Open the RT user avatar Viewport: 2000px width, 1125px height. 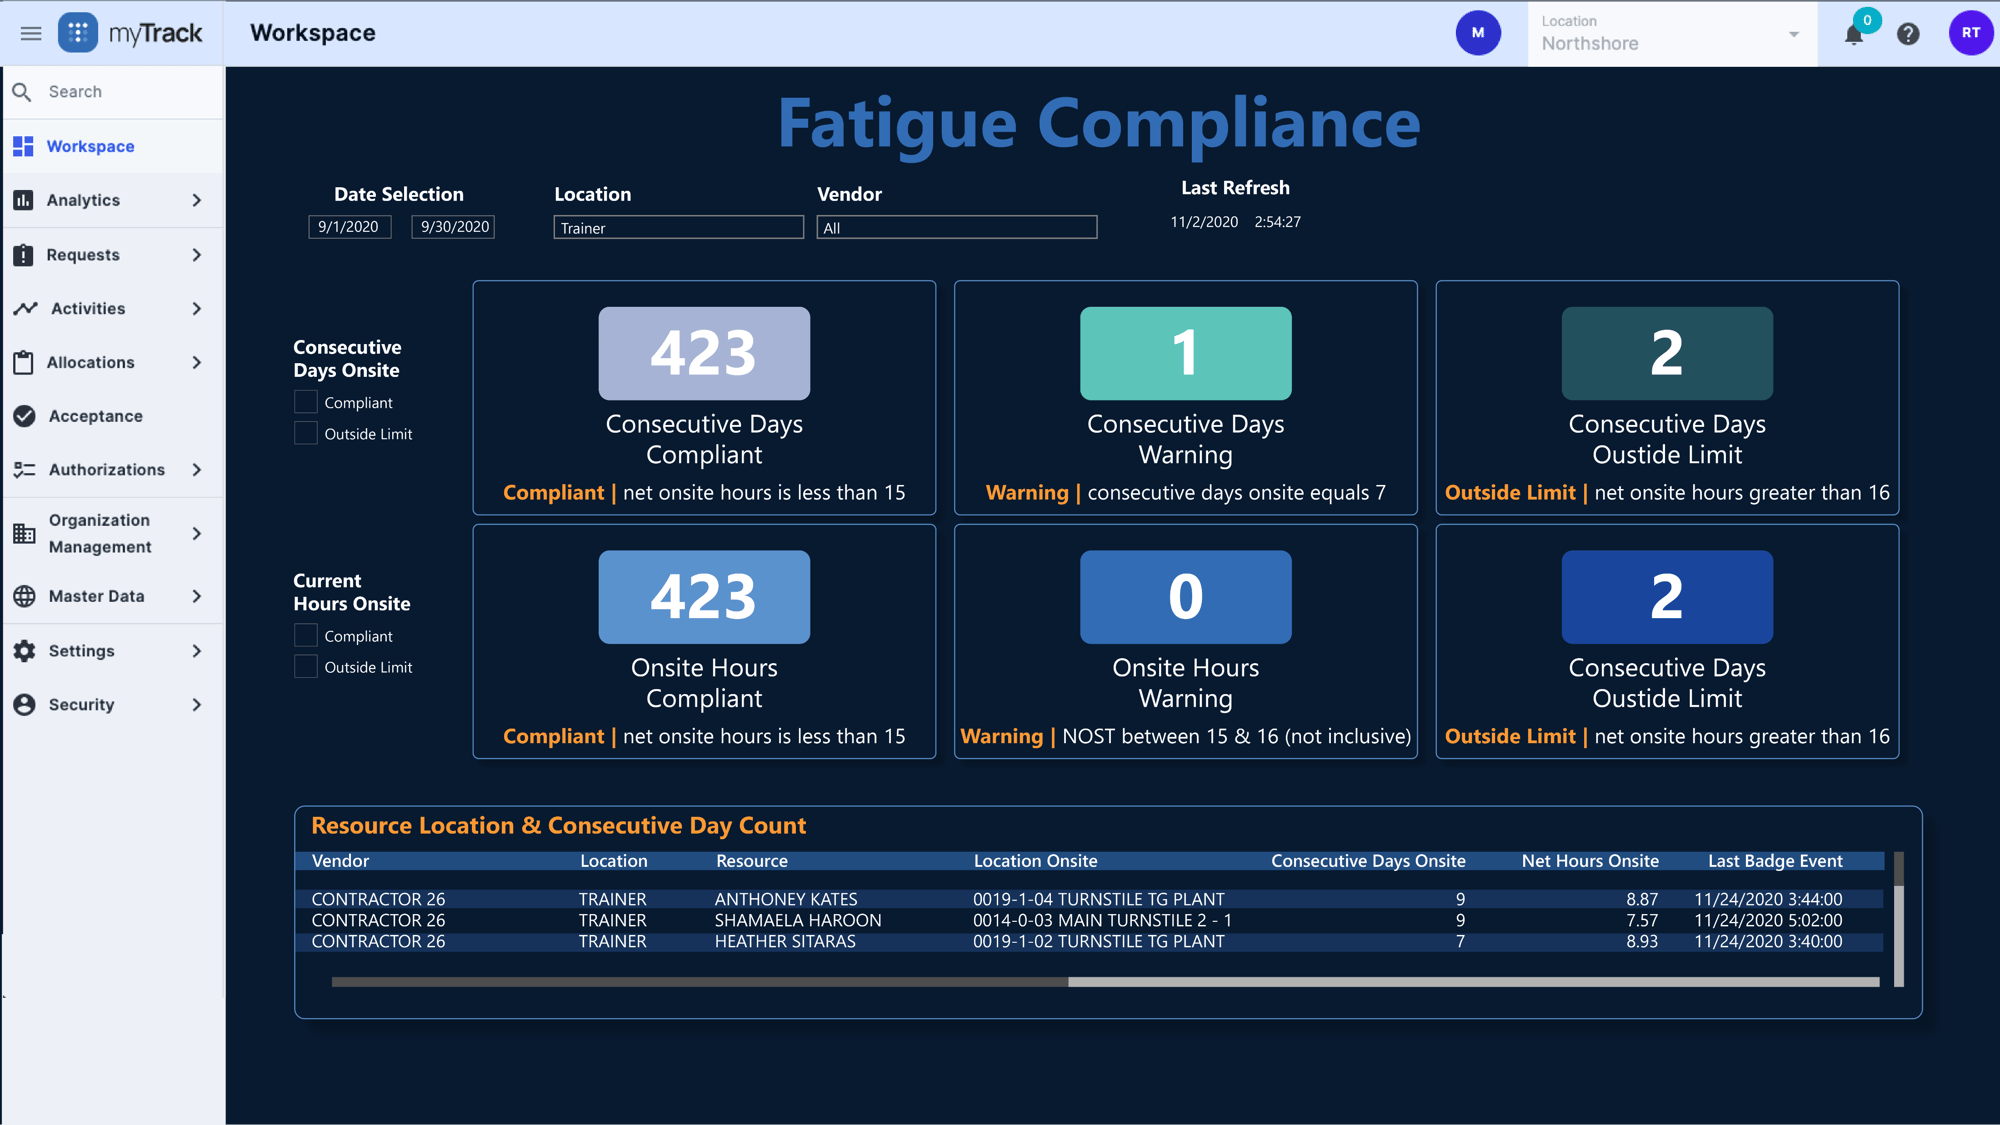point(1971,33)
